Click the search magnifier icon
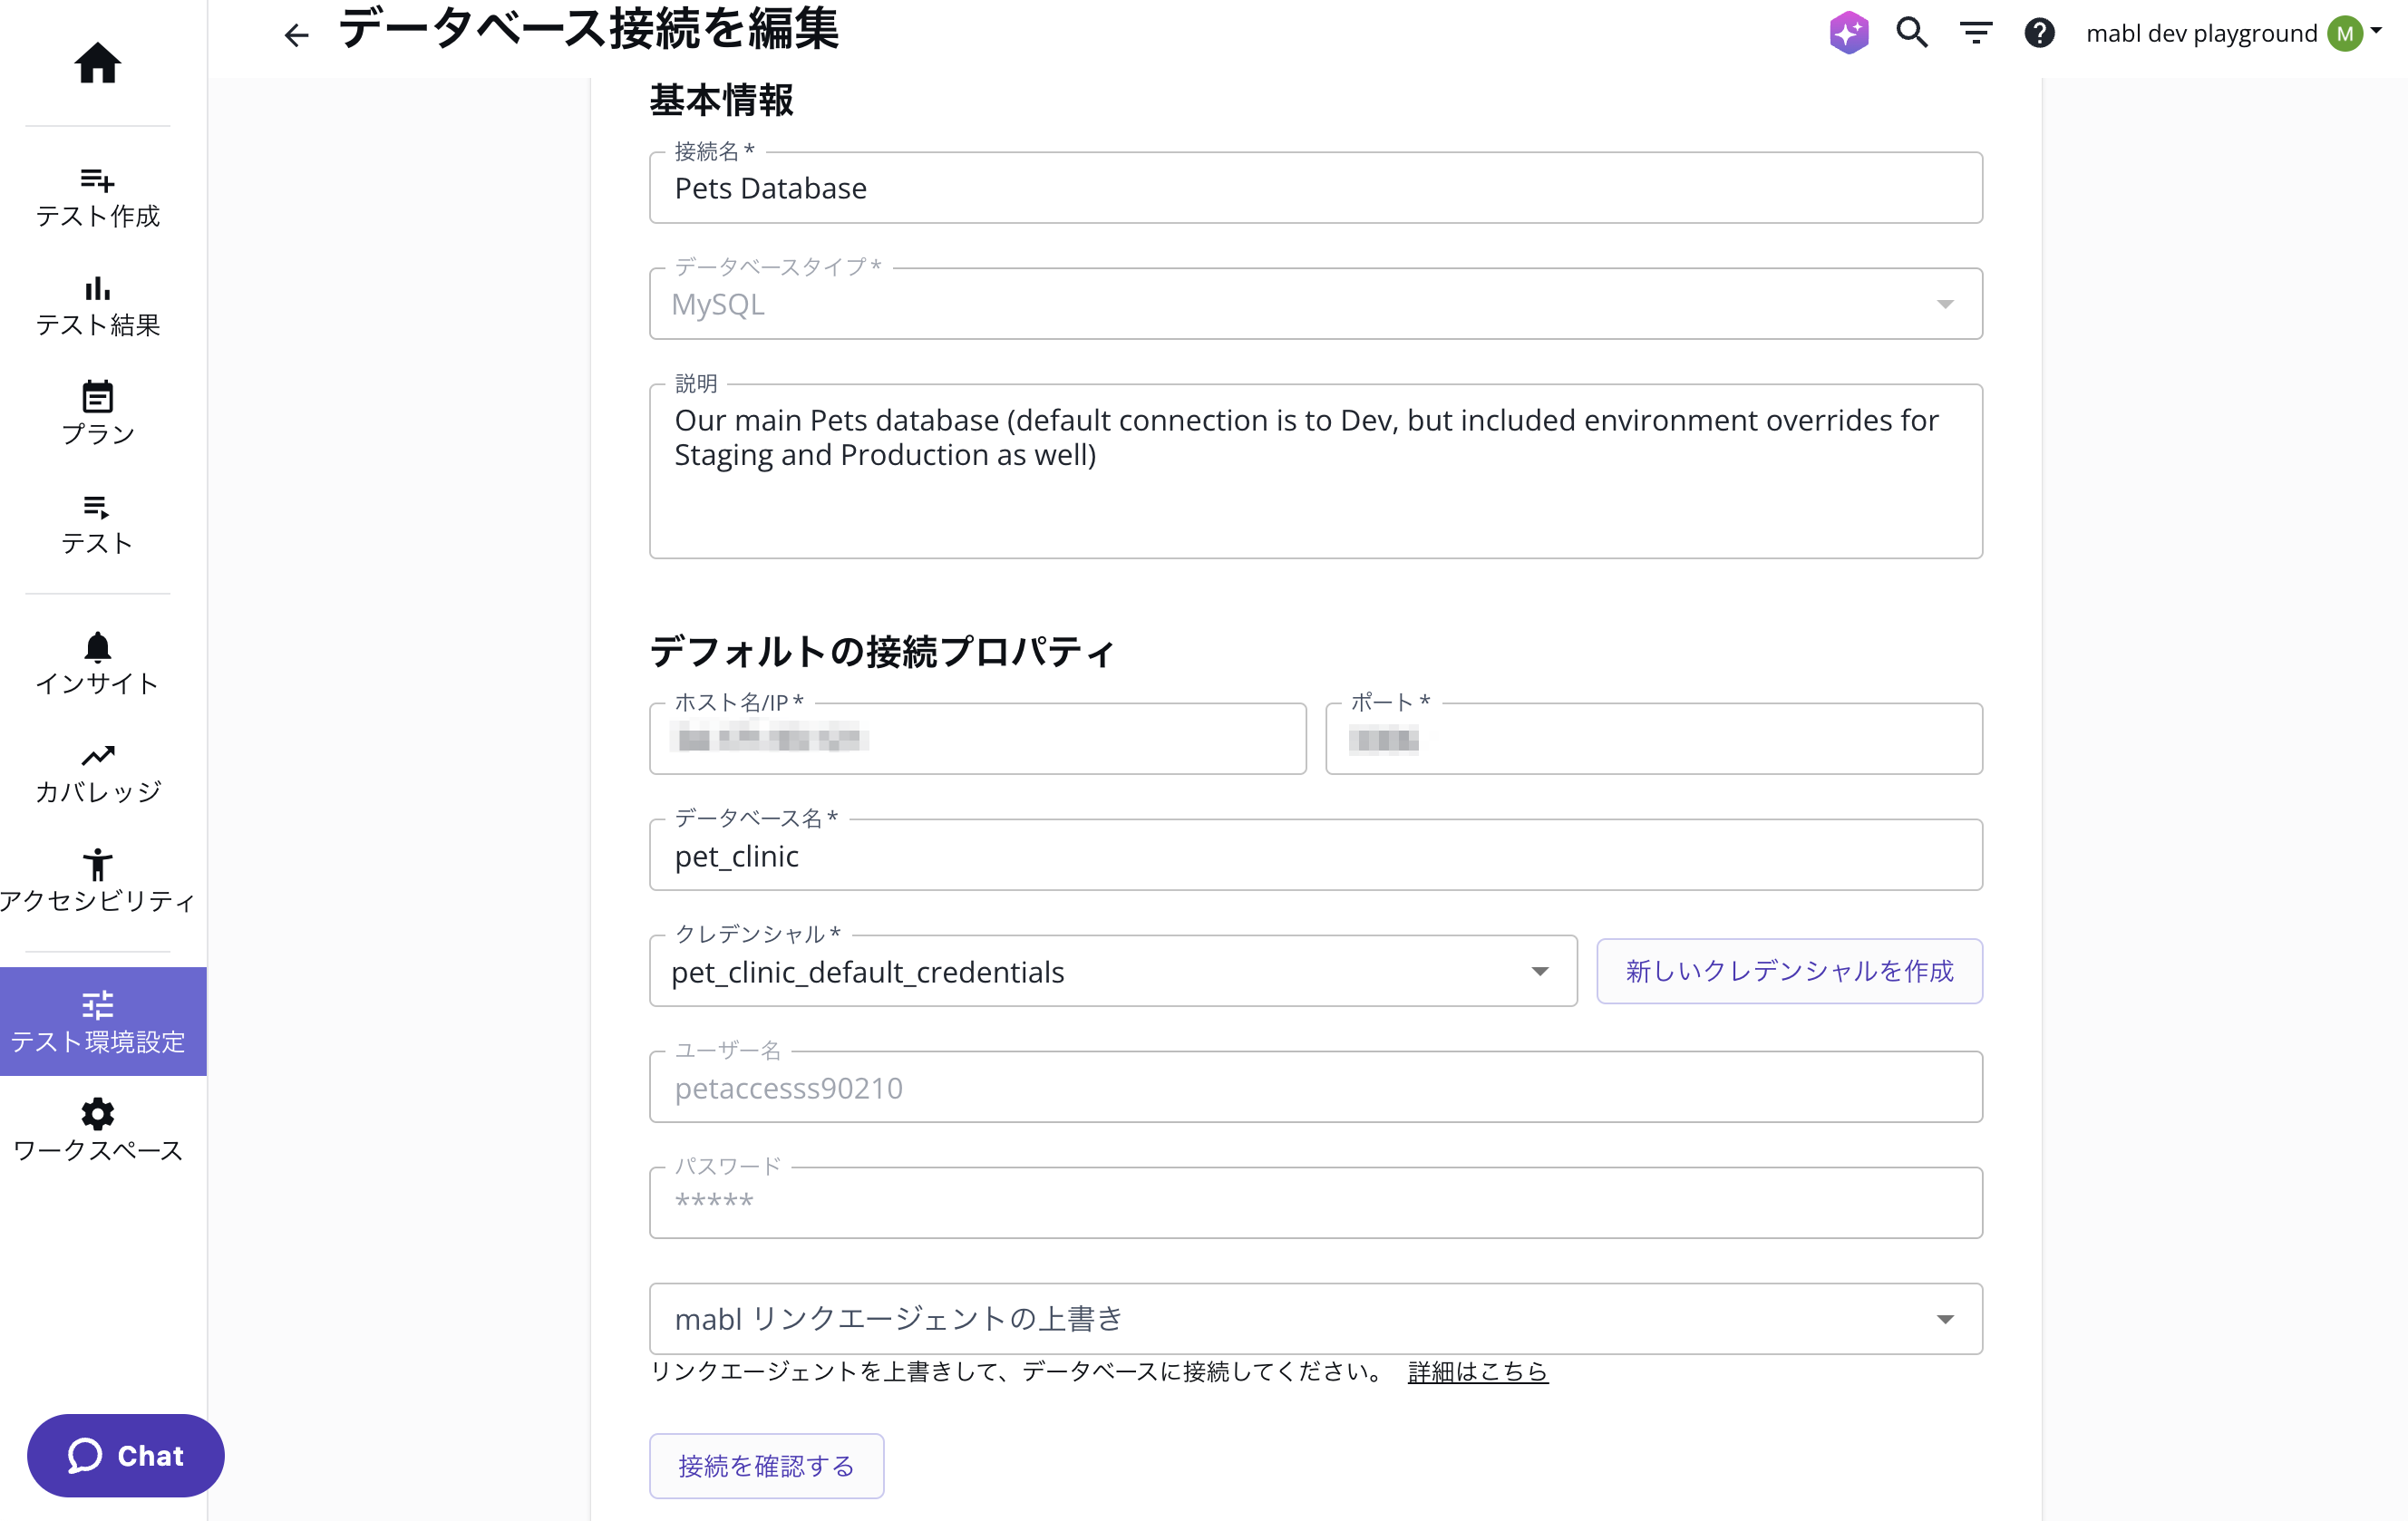2408x1521 pixels. (x=1912, y=33)
